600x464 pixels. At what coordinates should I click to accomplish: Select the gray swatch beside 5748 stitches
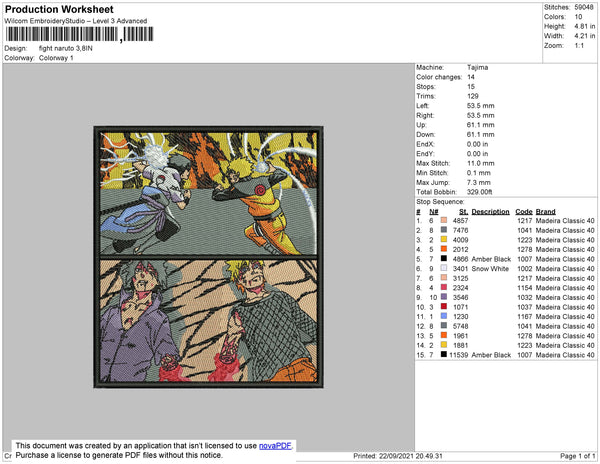click(x=443, y=326)
